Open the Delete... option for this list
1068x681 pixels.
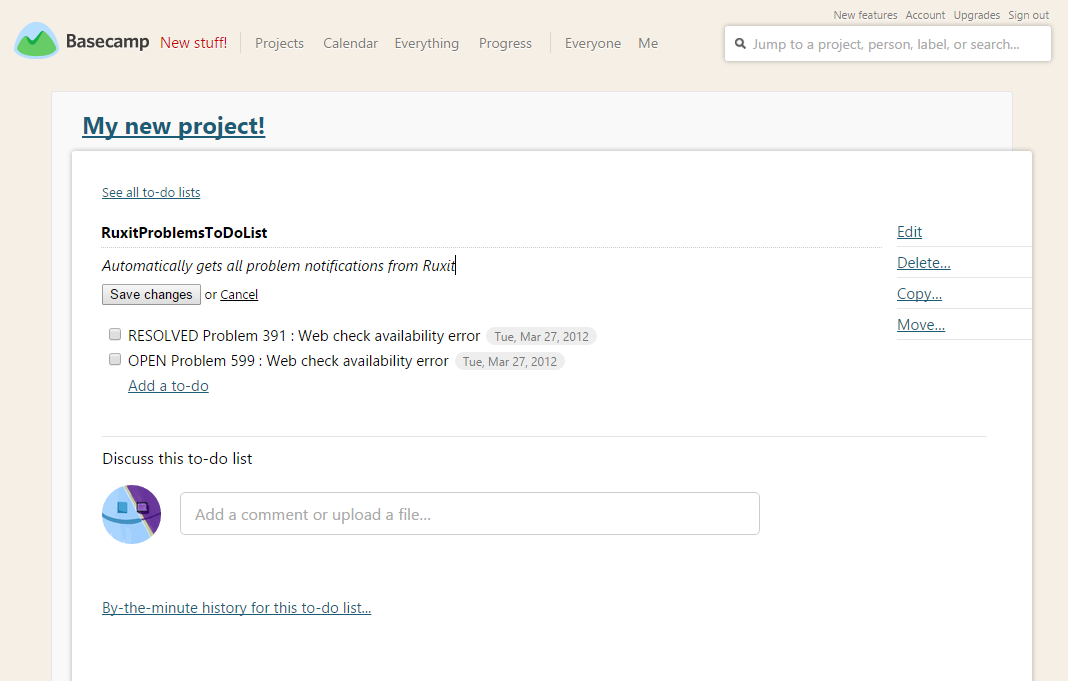pos(923,263)
